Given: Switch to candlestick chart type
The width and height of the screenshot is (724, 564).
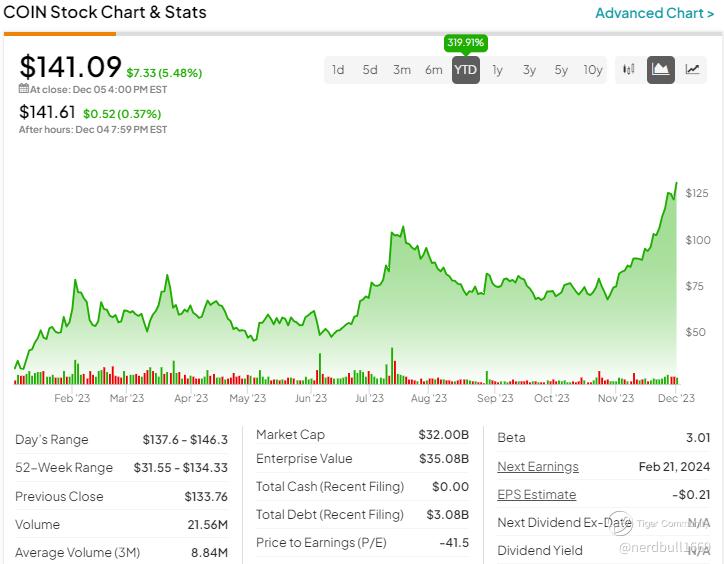Looking at the screenshot, I should point(629,70).
